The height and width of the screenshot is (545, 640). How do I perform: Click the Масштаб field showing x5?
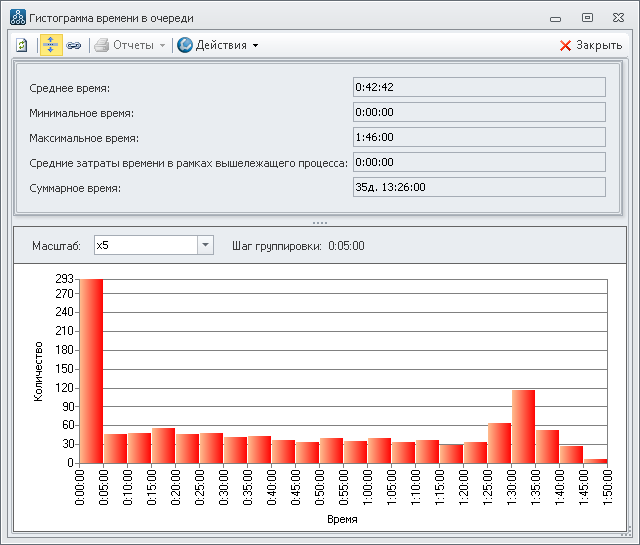(x=144, y=245)
